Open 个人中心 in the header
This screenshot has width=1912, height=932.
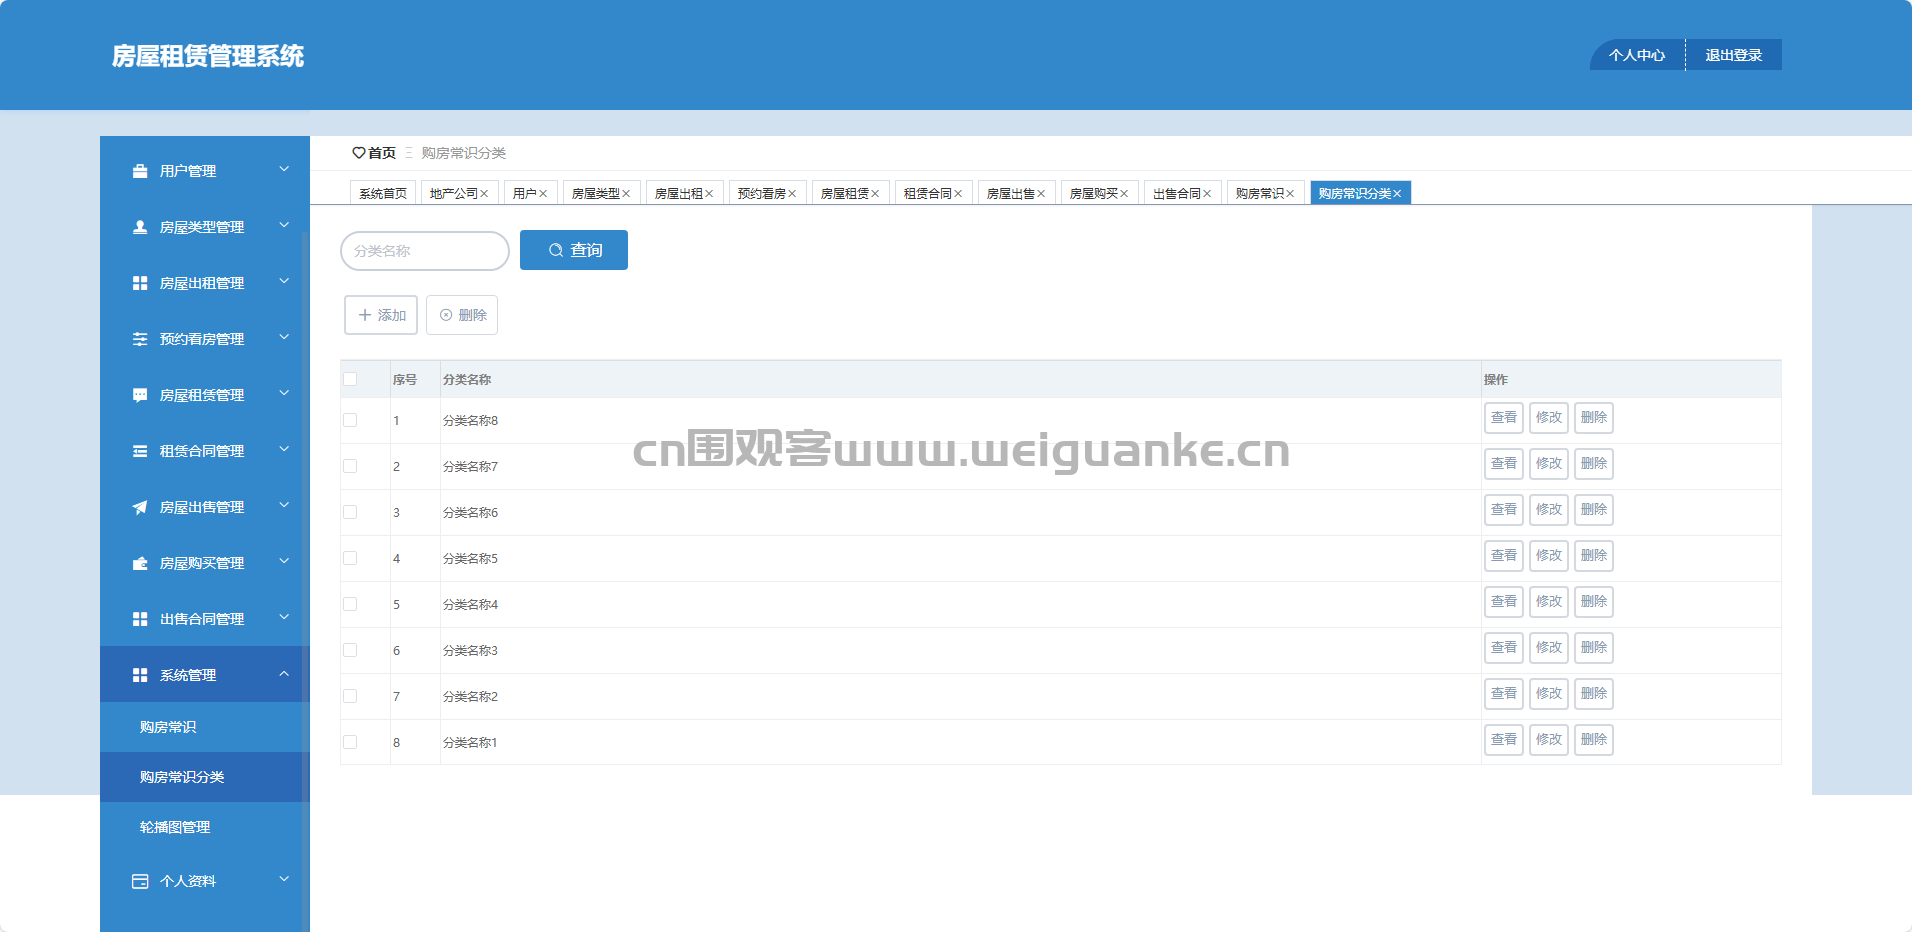coord(1637,55)
